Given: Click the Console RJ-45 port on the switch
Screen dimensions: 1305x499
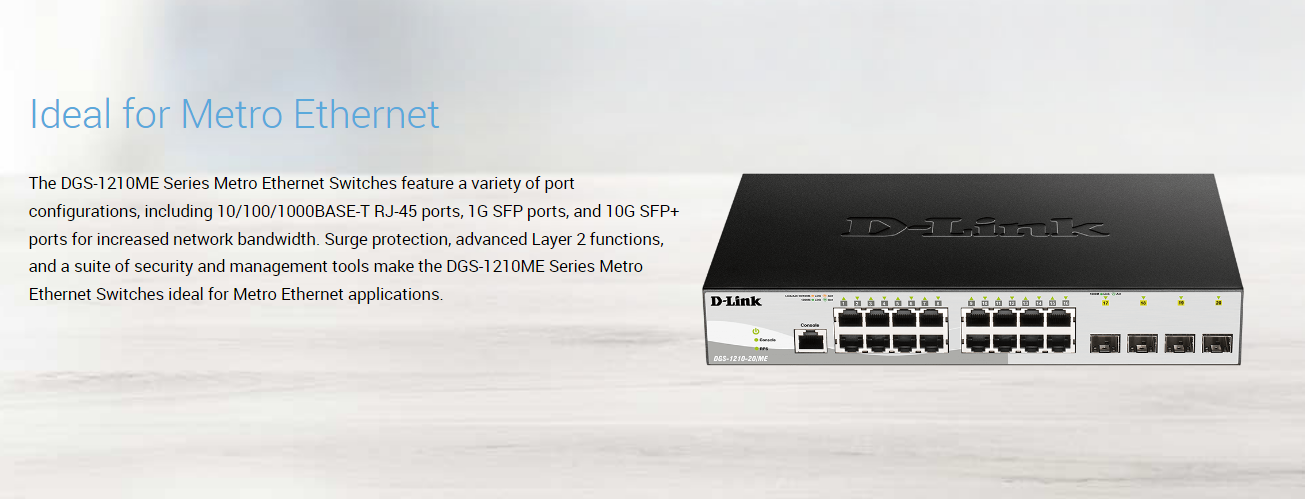Looking at the screenshot, I should pyautogui.click(x=811, y=341).
